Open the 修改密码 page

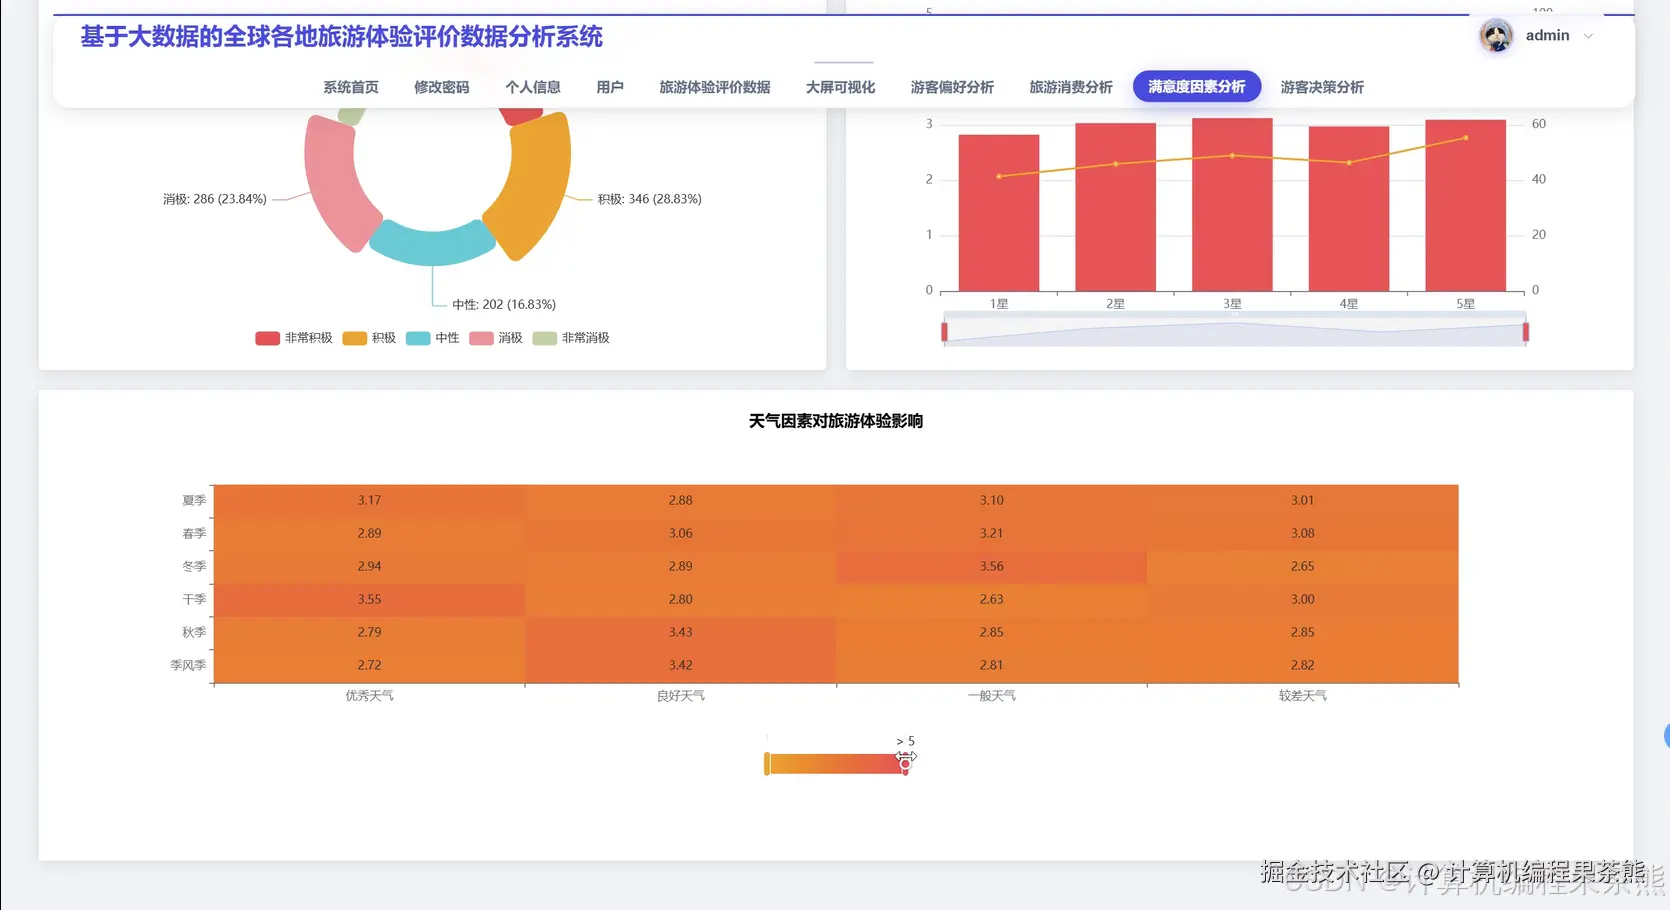tap(440, 87)
